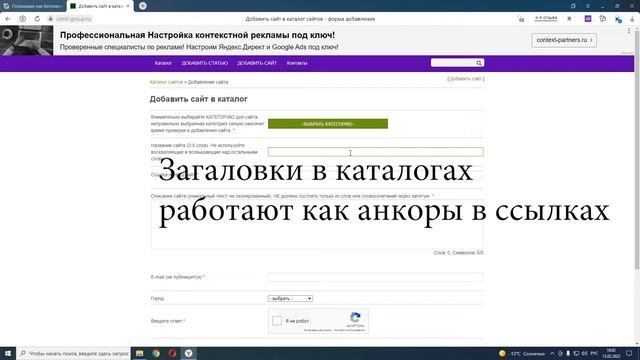This screenshot has width=640, height=360.
Task: Click the site description text area
Action: click(x=317, y=224)
